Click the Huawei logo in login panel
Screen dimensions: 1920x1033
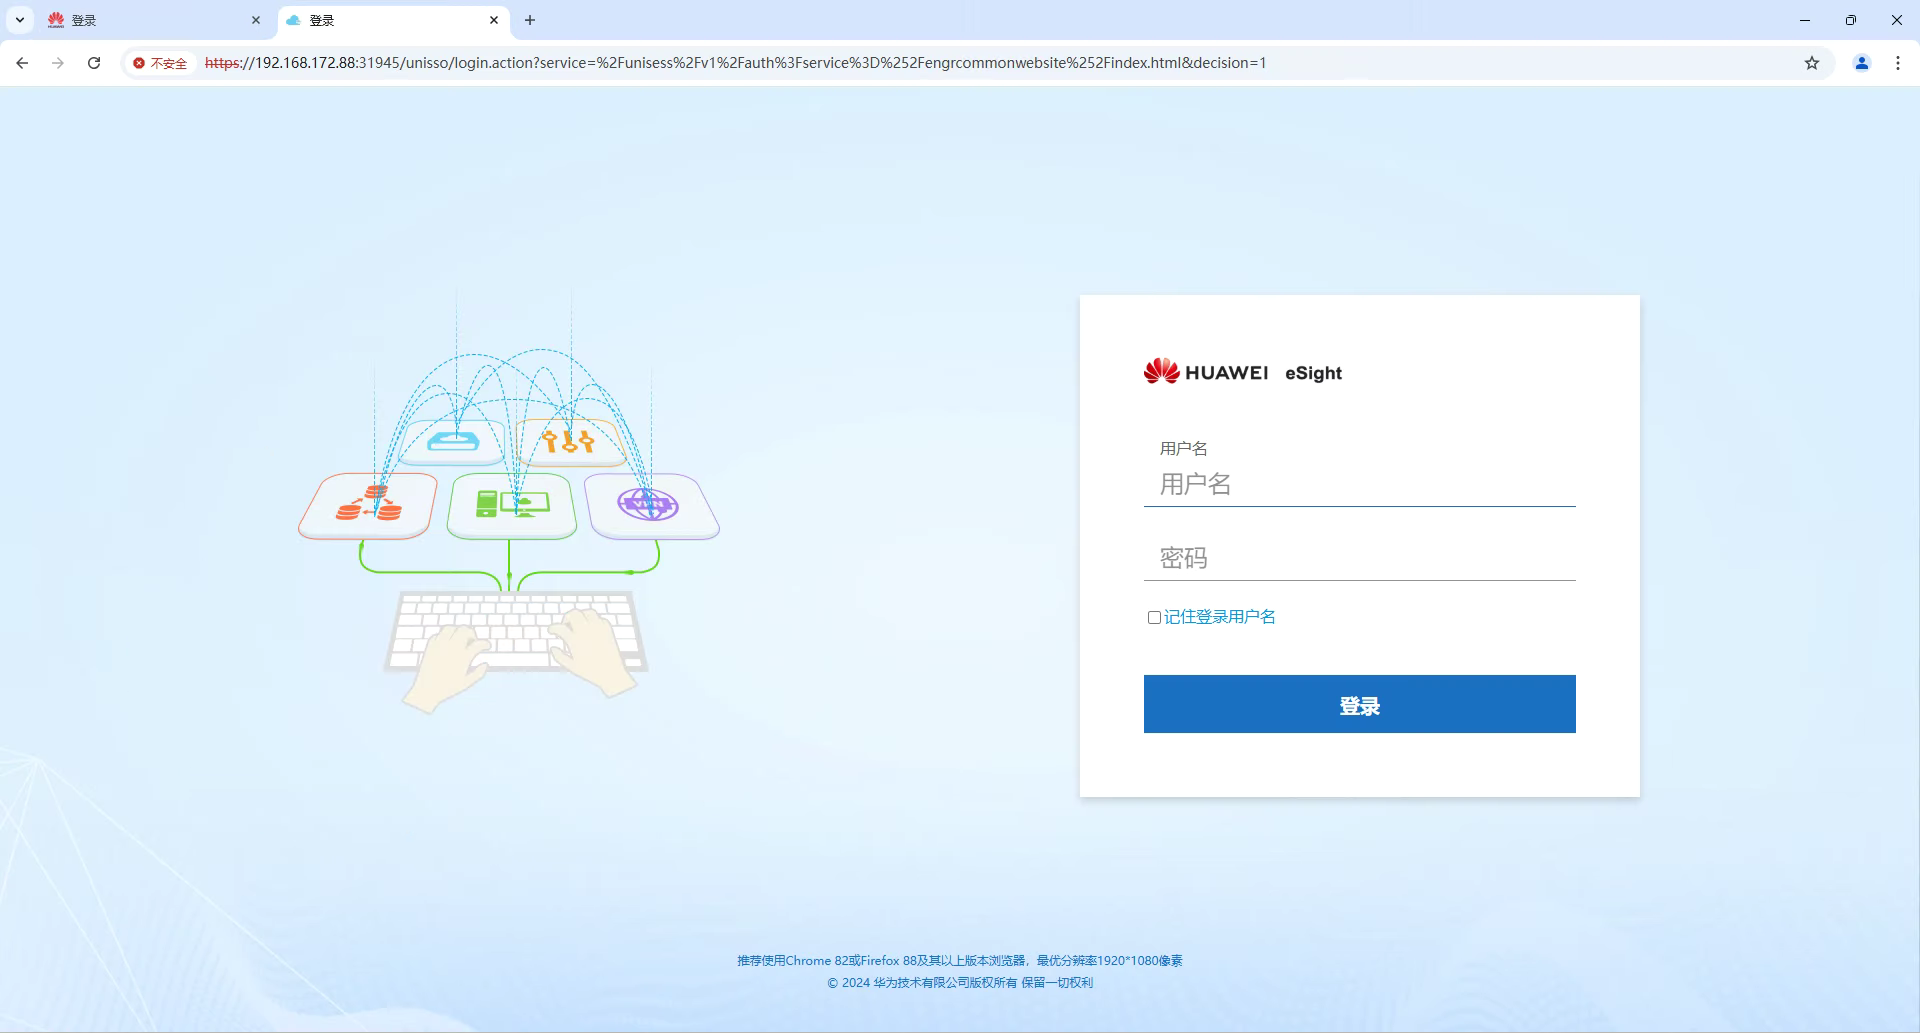(x=1161, y=372)
